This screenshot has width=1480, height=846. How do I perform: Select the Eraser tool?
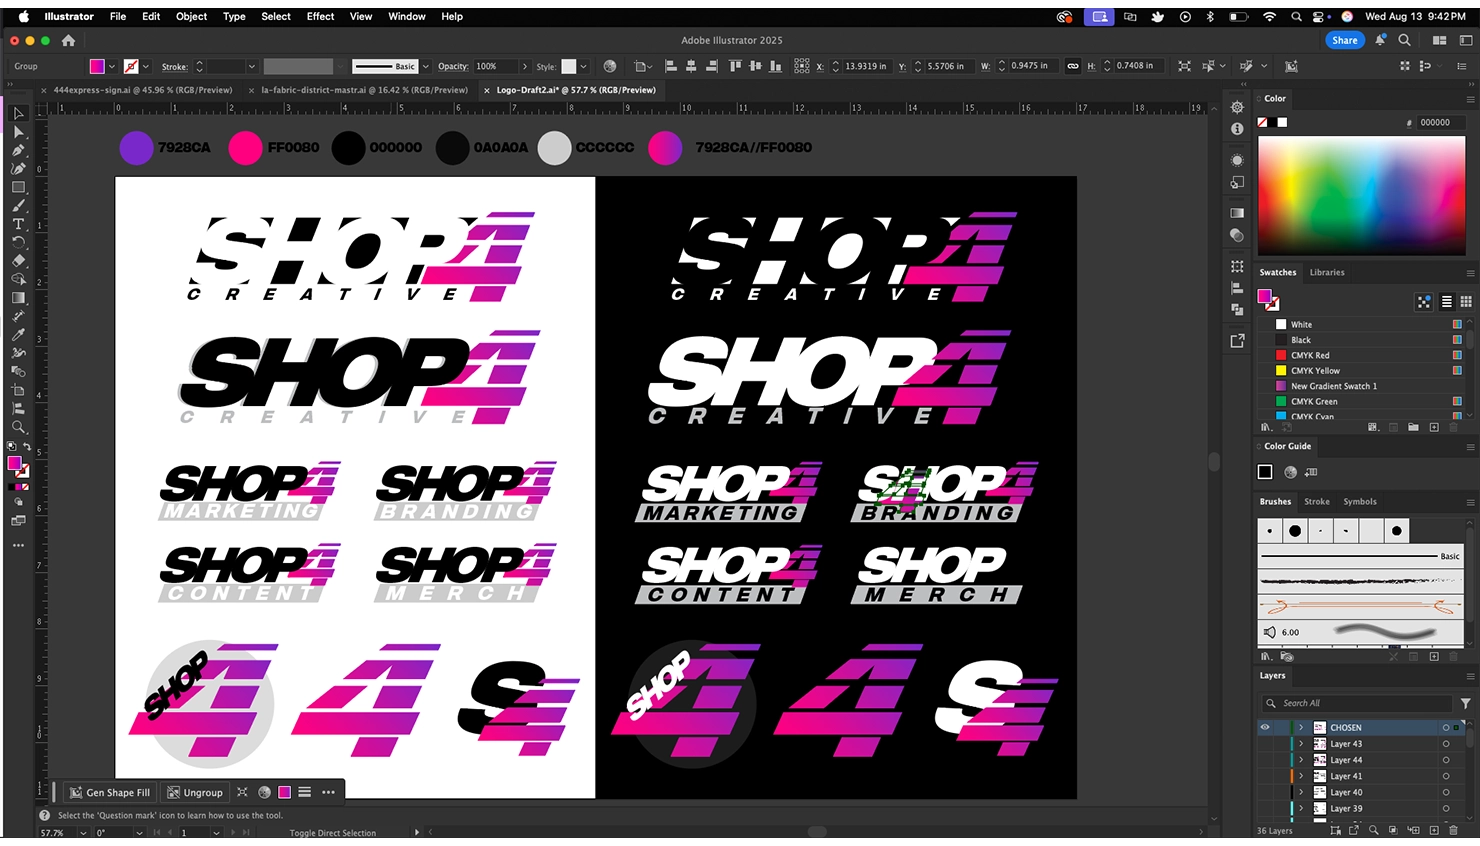pyautogui.click(x=18, y=261)
